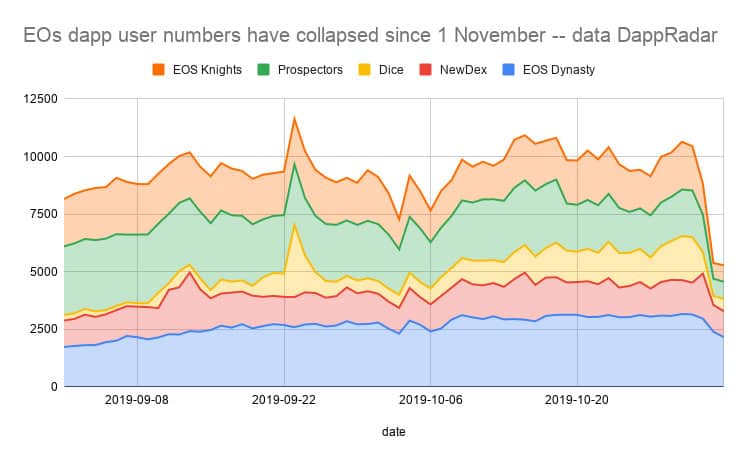Viewport: 747px width, 462px height.
Task: Click the orange EOS Knights legend swatch
Action: pos(159,70)
